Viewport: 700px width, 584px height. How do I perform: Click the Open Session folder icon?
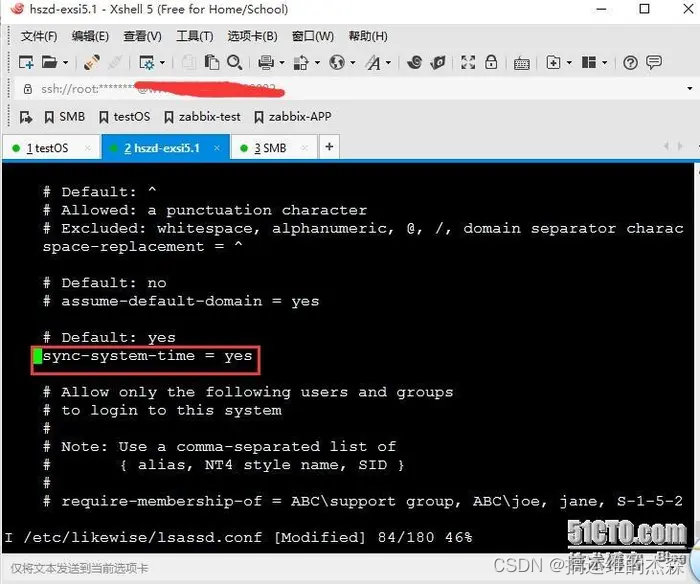coord(49,62)
